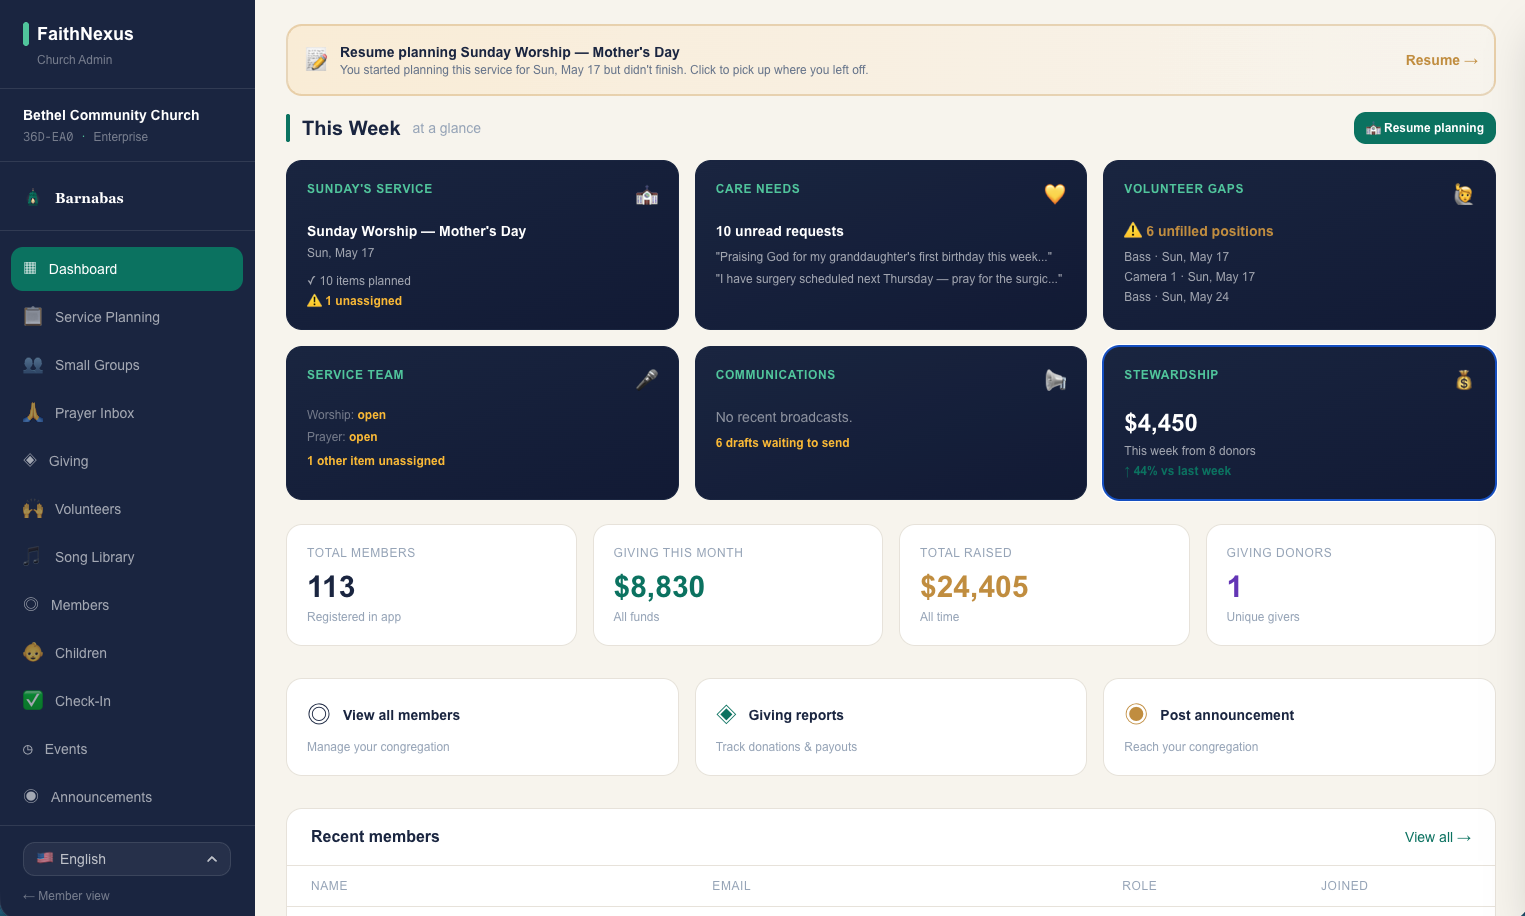The width and height of the screenshot is (1525, 916).
Task: Click '6 drafts waiting to send'
Action: point(782,443)
